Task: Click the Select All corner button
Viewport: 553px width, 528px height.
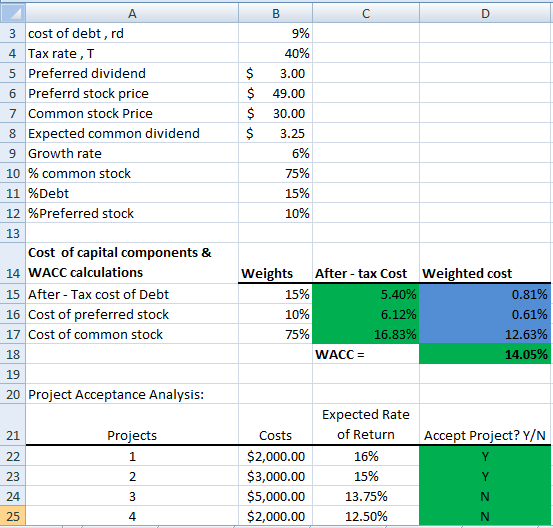Action: click(x=13, y=13)
